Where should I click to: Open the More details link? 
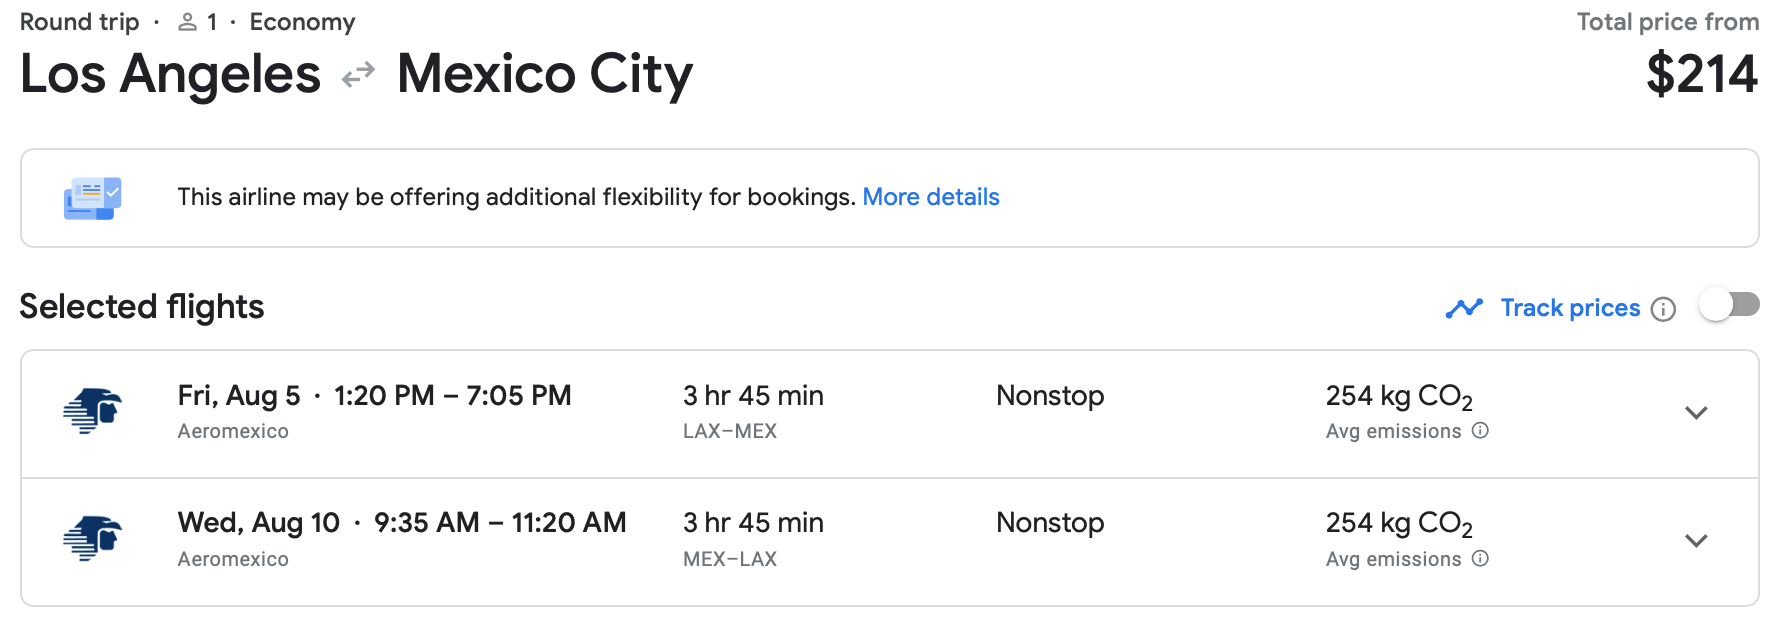point(931,197)
